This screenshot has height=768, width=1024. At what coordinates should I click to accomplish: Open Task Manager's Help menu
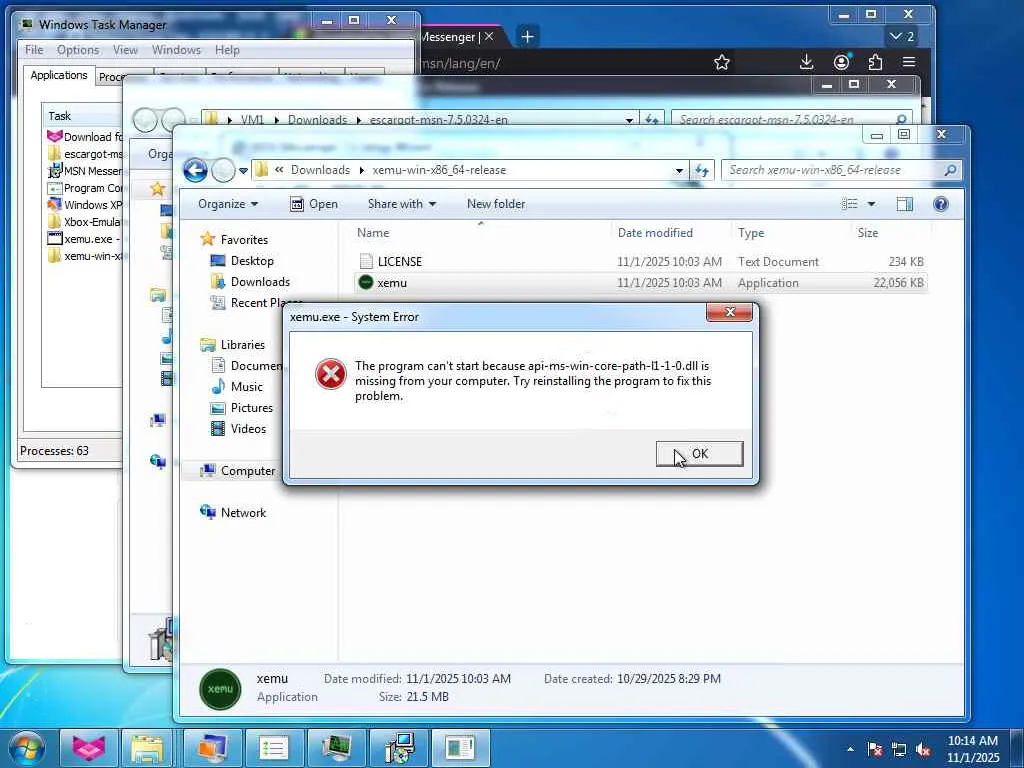tap(227, 50)
